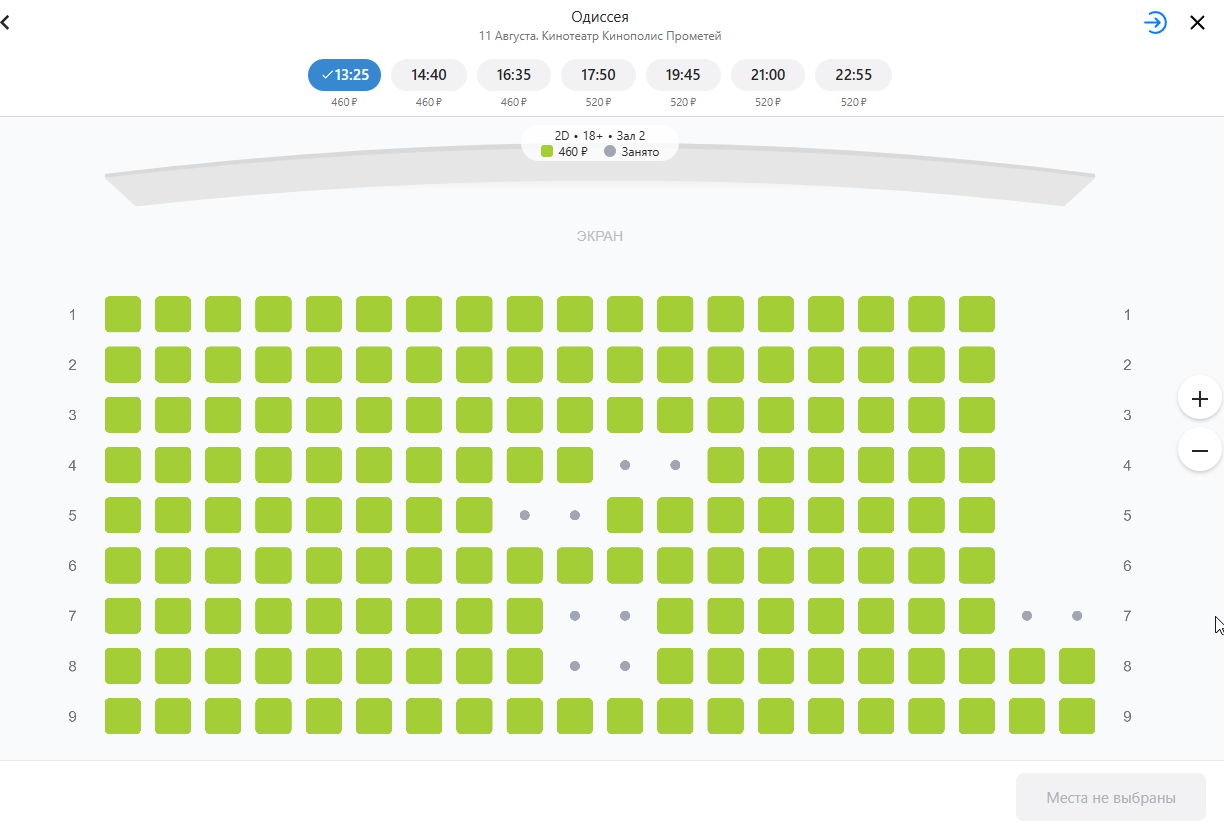Switch to the 16:35 showtime
1224x823 pixels.
click(x=514, y=75)
